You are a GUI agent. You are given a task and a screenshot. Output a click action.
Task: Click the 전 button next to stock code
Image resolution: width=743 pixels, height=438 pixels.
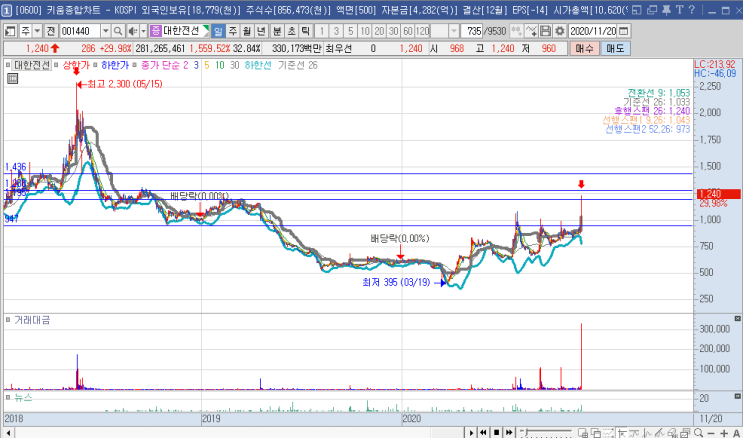point(51,31)
